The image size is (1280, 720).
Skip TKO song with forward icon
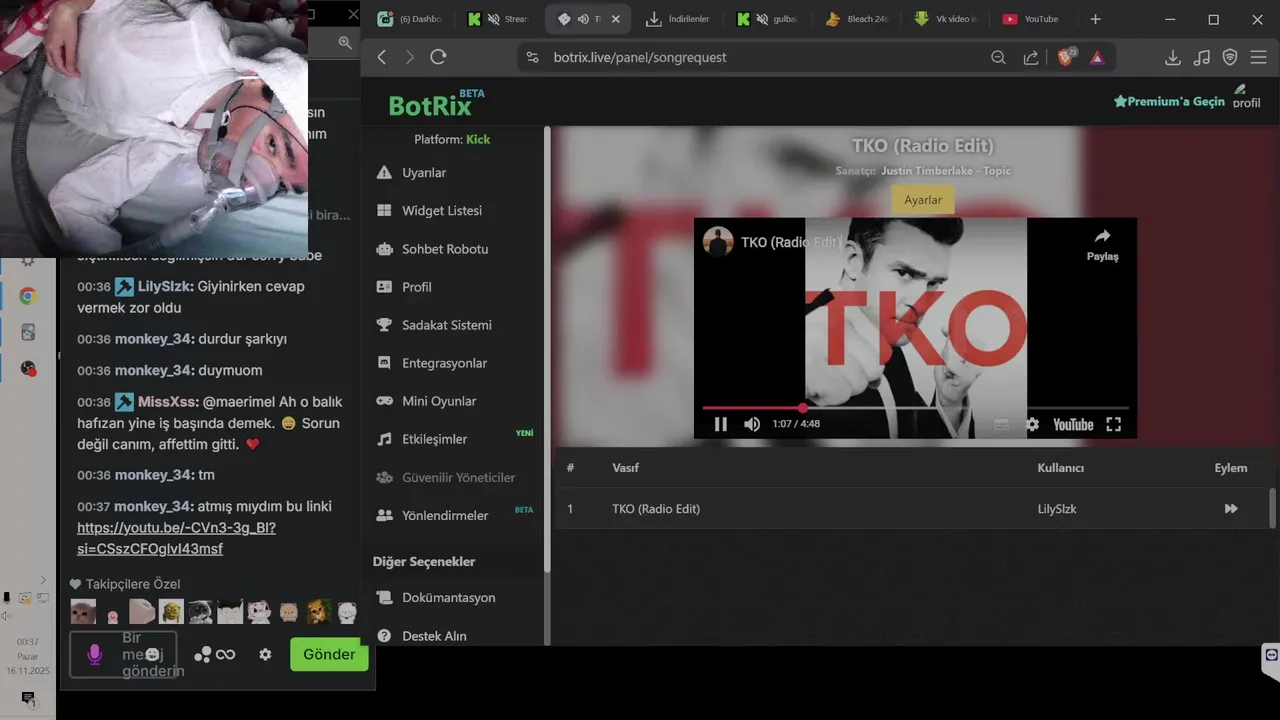coord(1231,509)
